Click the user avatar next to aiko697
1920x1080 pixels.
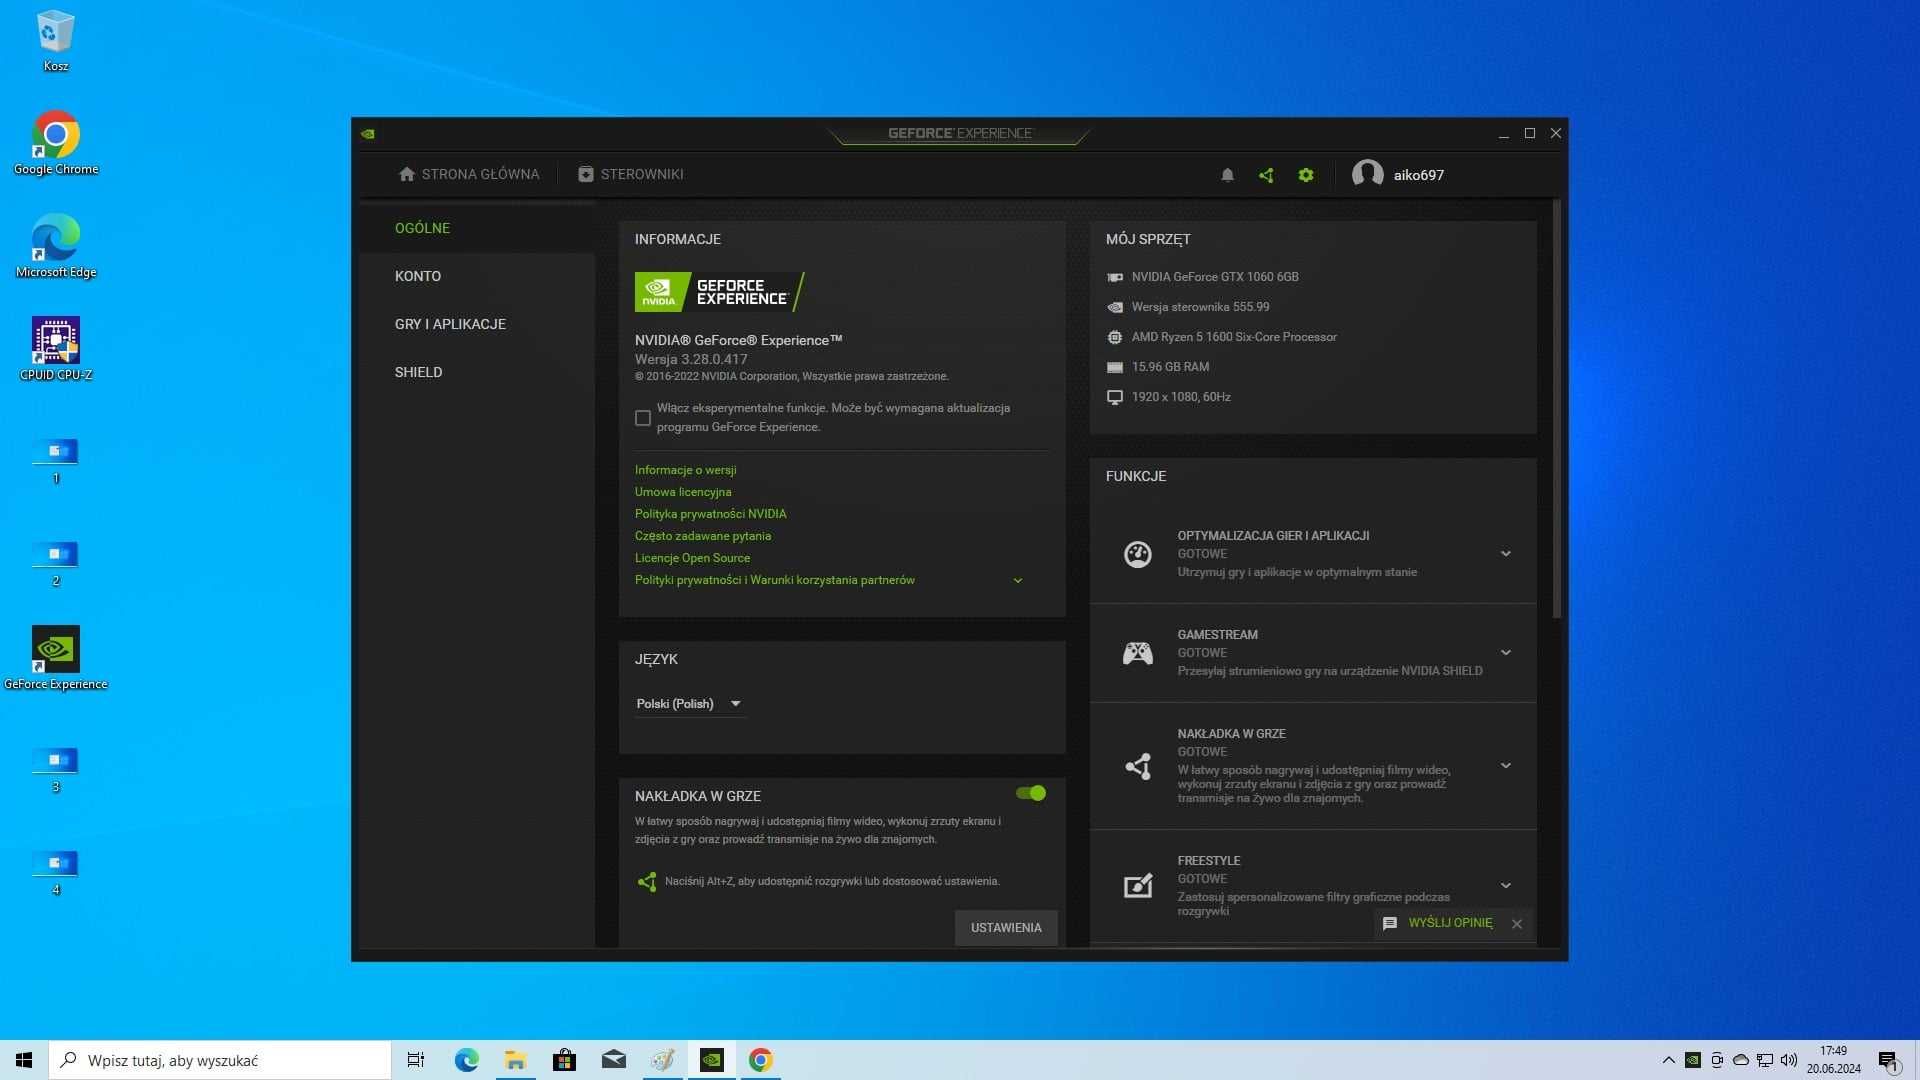pos(1367,174)
